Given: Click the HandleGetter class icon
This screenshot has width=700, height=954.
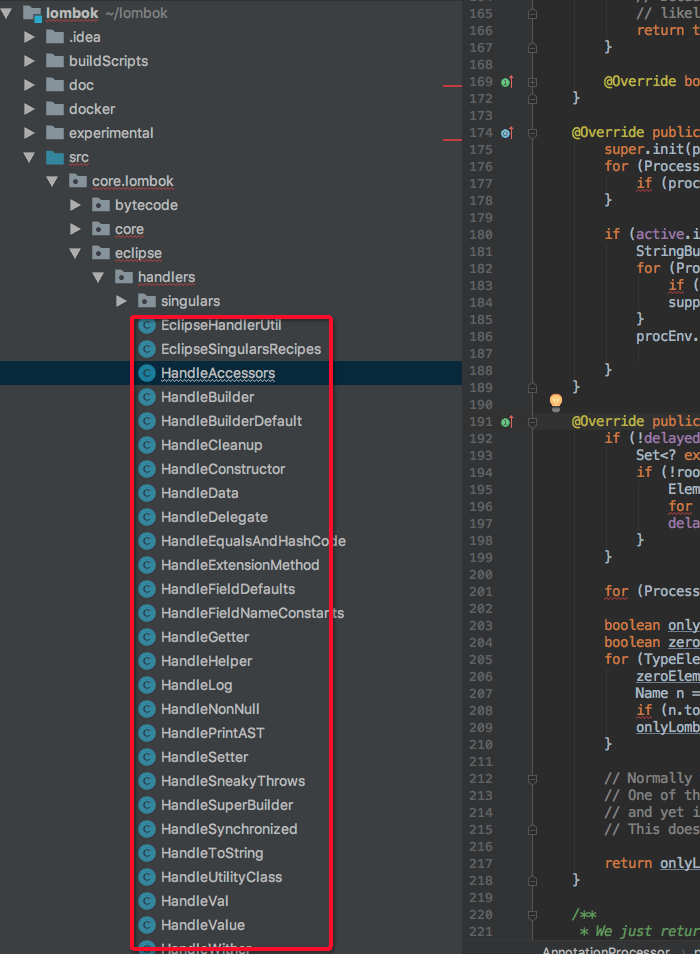Looking at the screenshot, I should tap(147, 637).
